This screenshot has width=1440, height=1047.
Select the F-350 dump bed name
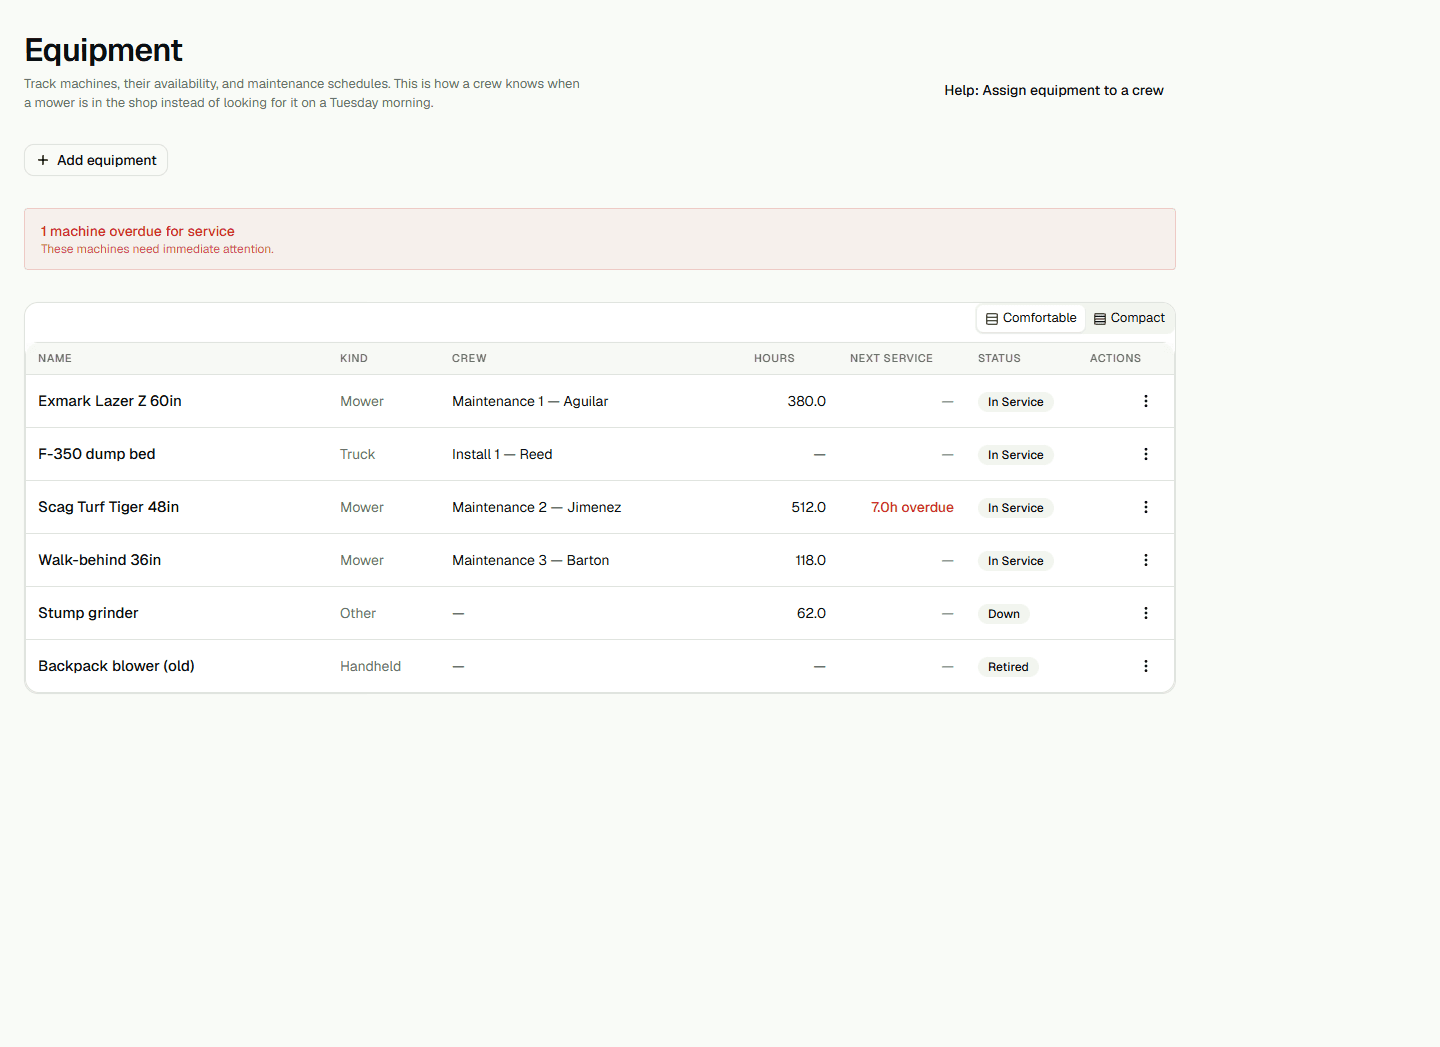97,454
